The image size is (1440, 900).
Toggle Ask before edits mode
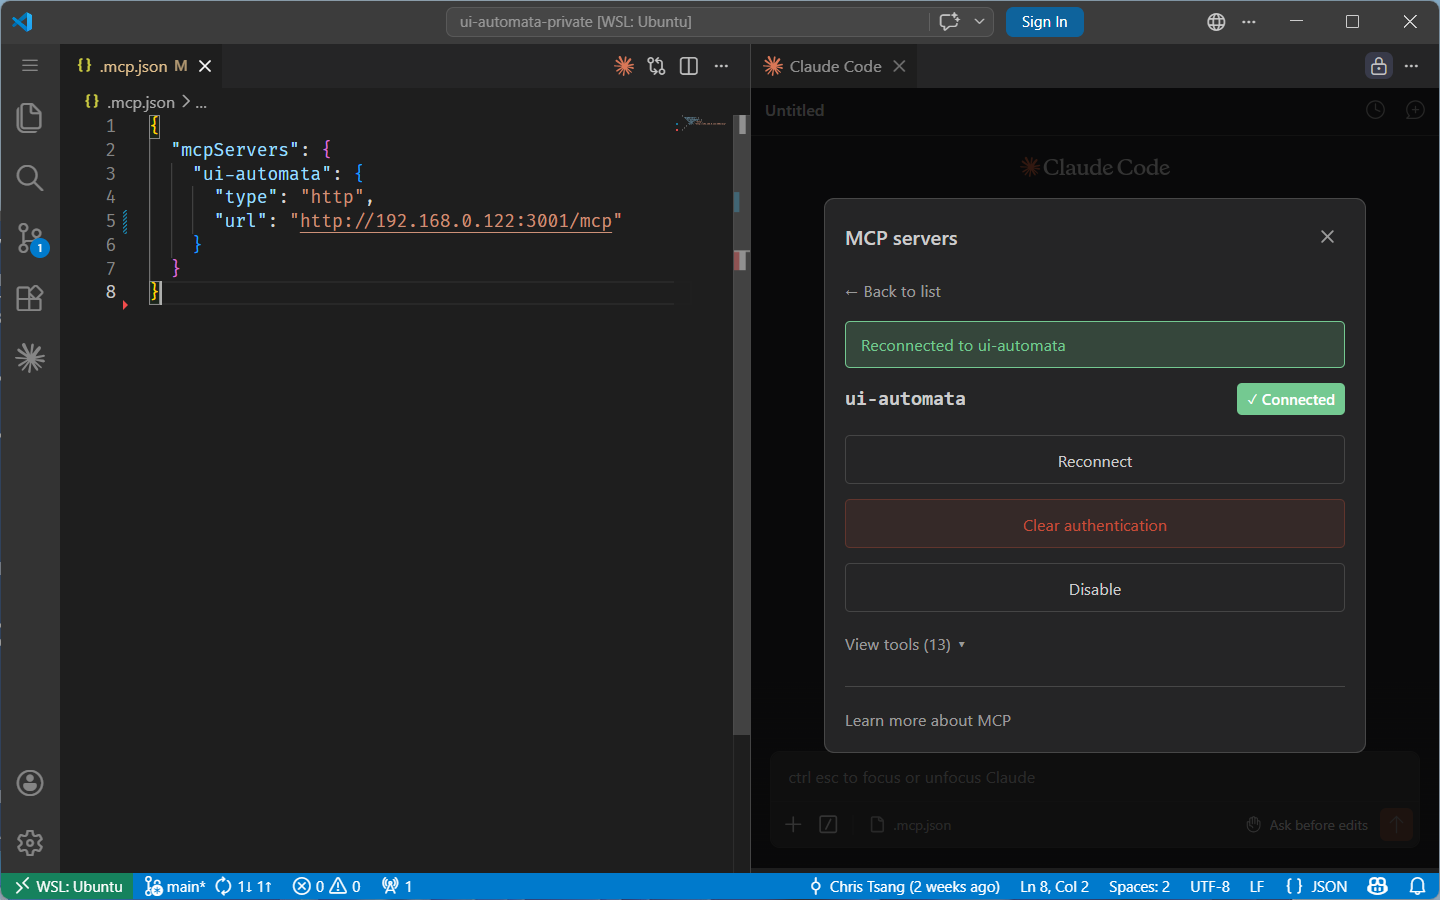click(1307, 825)
